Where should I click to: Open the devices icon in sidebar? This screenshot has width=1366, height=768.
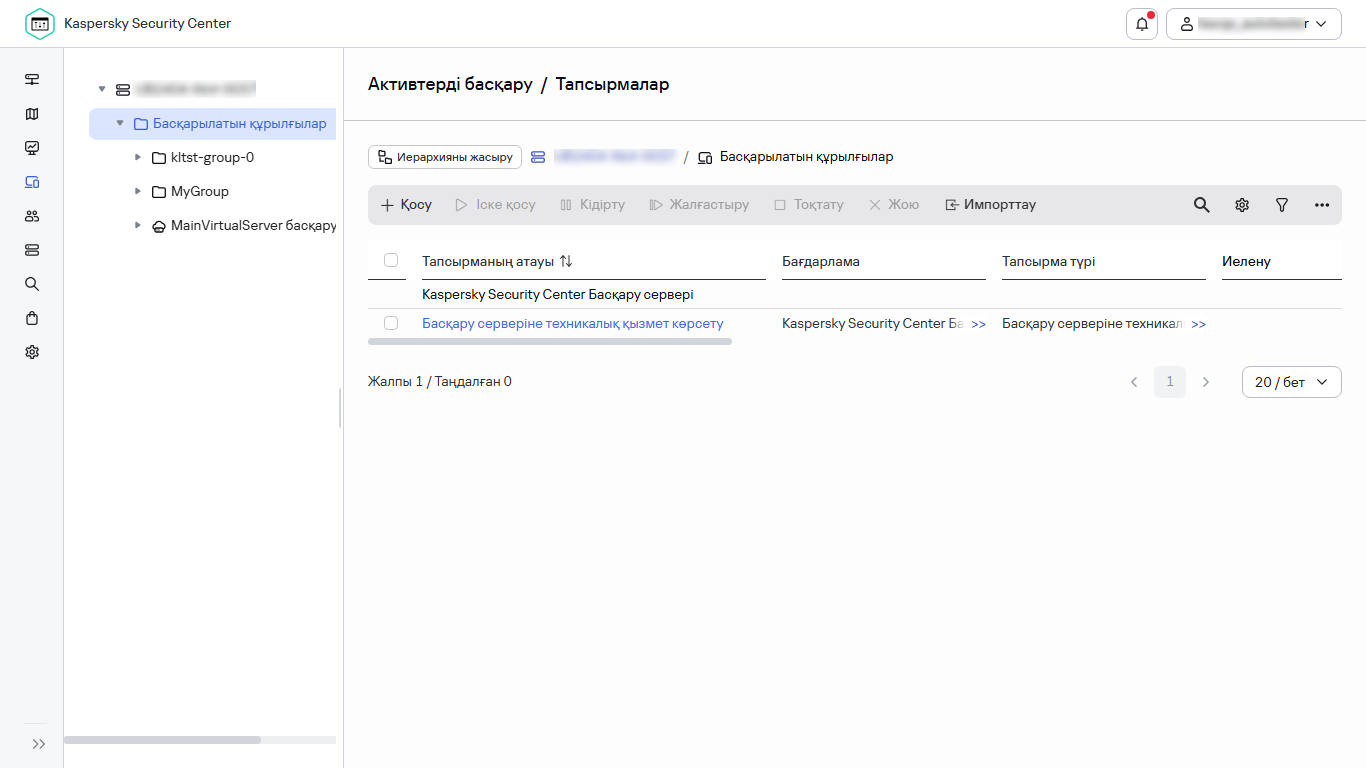tap(32, 182)
